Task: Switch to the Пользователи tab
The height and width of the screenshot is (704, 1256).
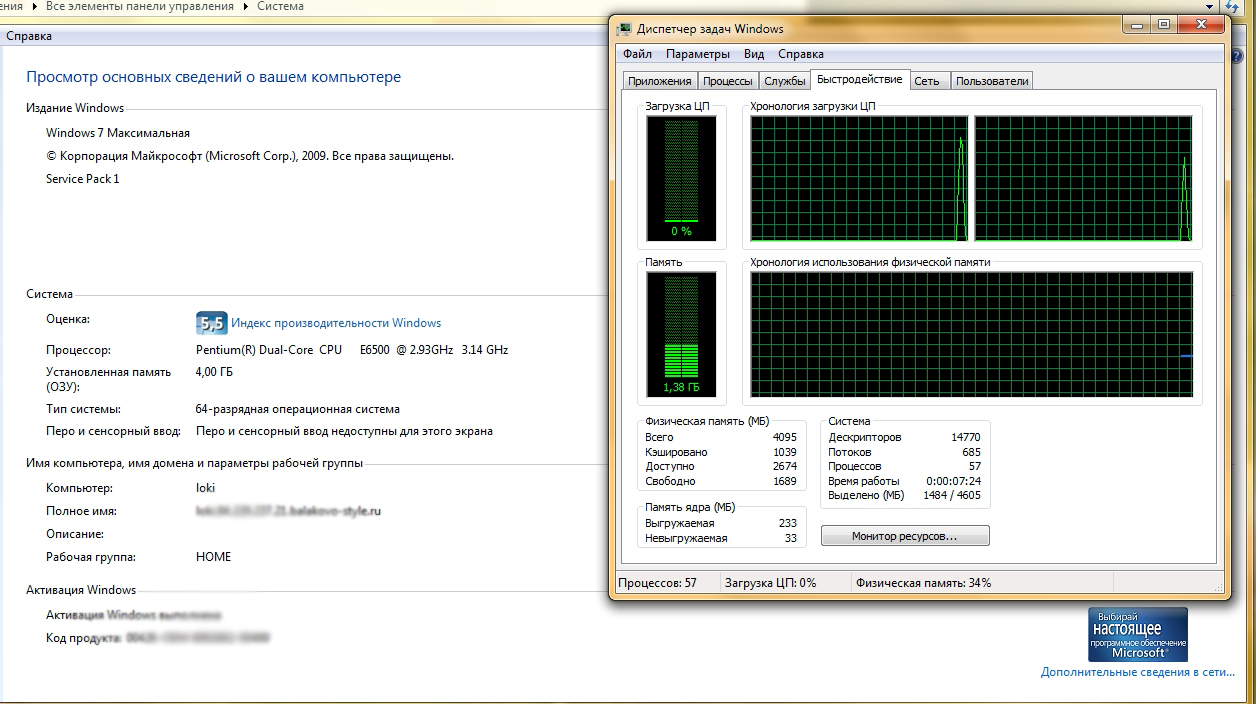Action: pos(991,81)
